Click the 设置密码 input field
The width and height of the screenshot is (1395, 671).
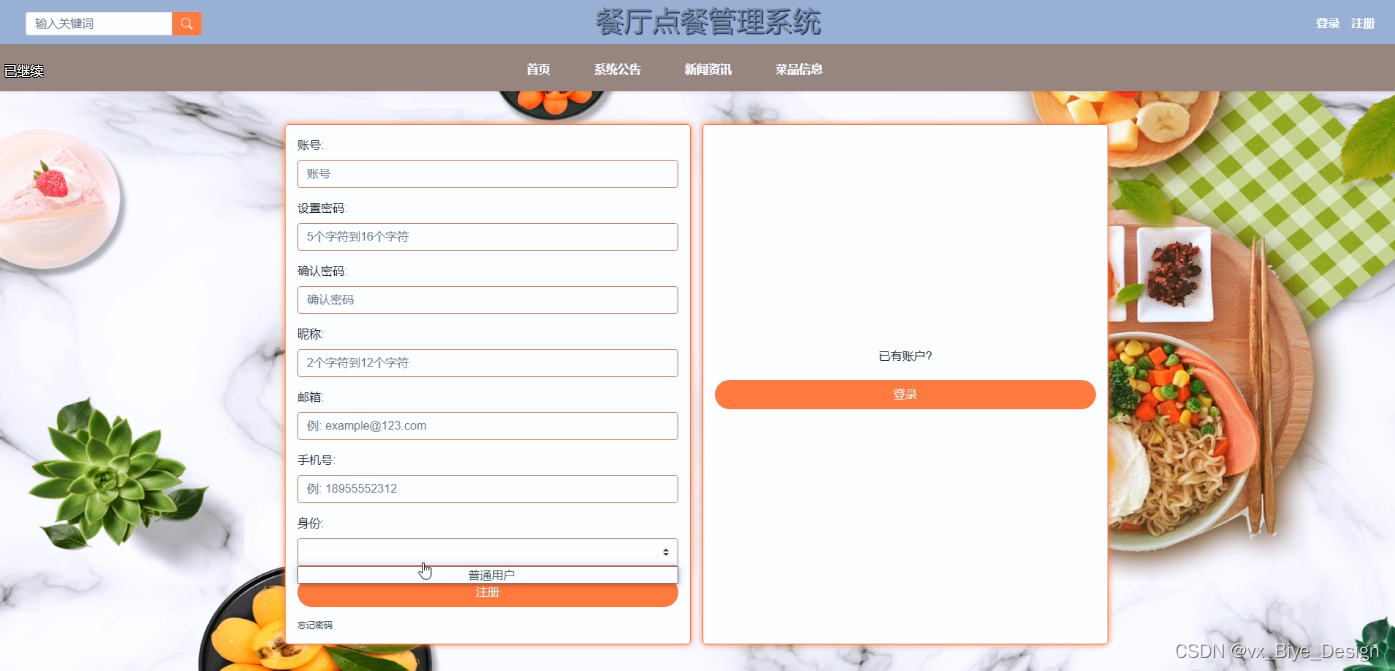487,237
